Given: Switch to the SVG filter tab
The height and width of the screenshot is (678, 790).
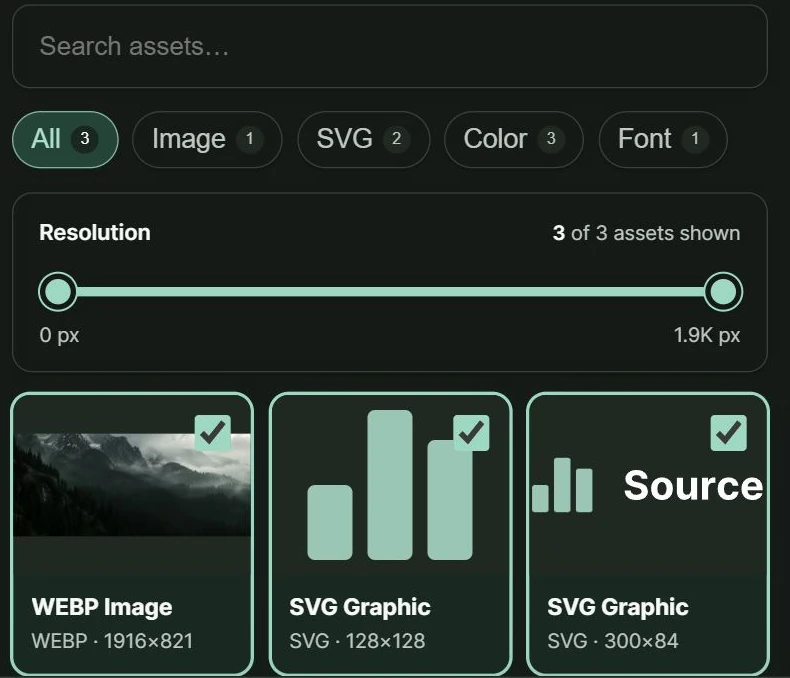Looking at the screenshot, I should coord(364,139).
